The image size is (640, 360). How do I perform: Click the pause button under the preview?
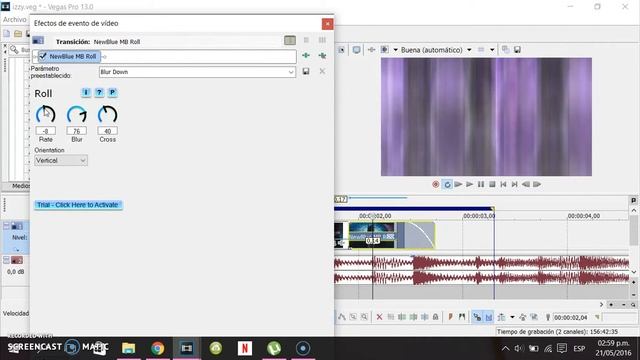[x=481, y=184]
